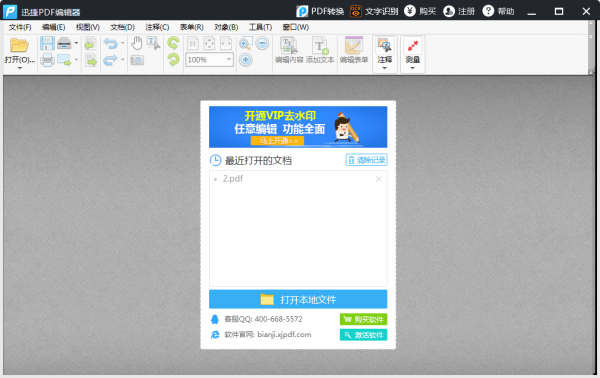600x378 pixels.
Task: Open the bianji.xjpdf.com website link
Action: point(284,334)
